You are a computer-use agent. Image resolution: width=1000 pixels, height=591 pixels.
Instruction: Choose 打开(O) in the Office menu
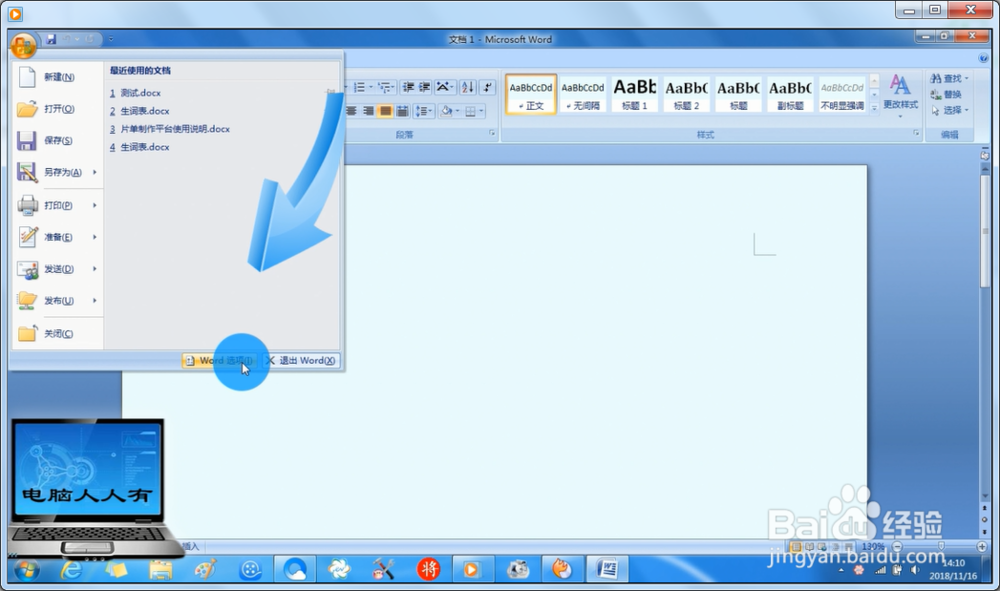[59, 109]
